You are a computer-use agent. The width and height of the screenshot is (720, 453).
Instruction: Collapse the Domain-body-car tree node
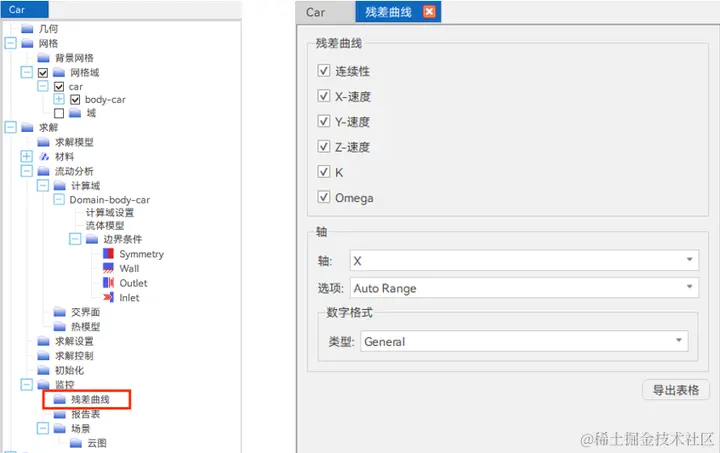[59, 200]
